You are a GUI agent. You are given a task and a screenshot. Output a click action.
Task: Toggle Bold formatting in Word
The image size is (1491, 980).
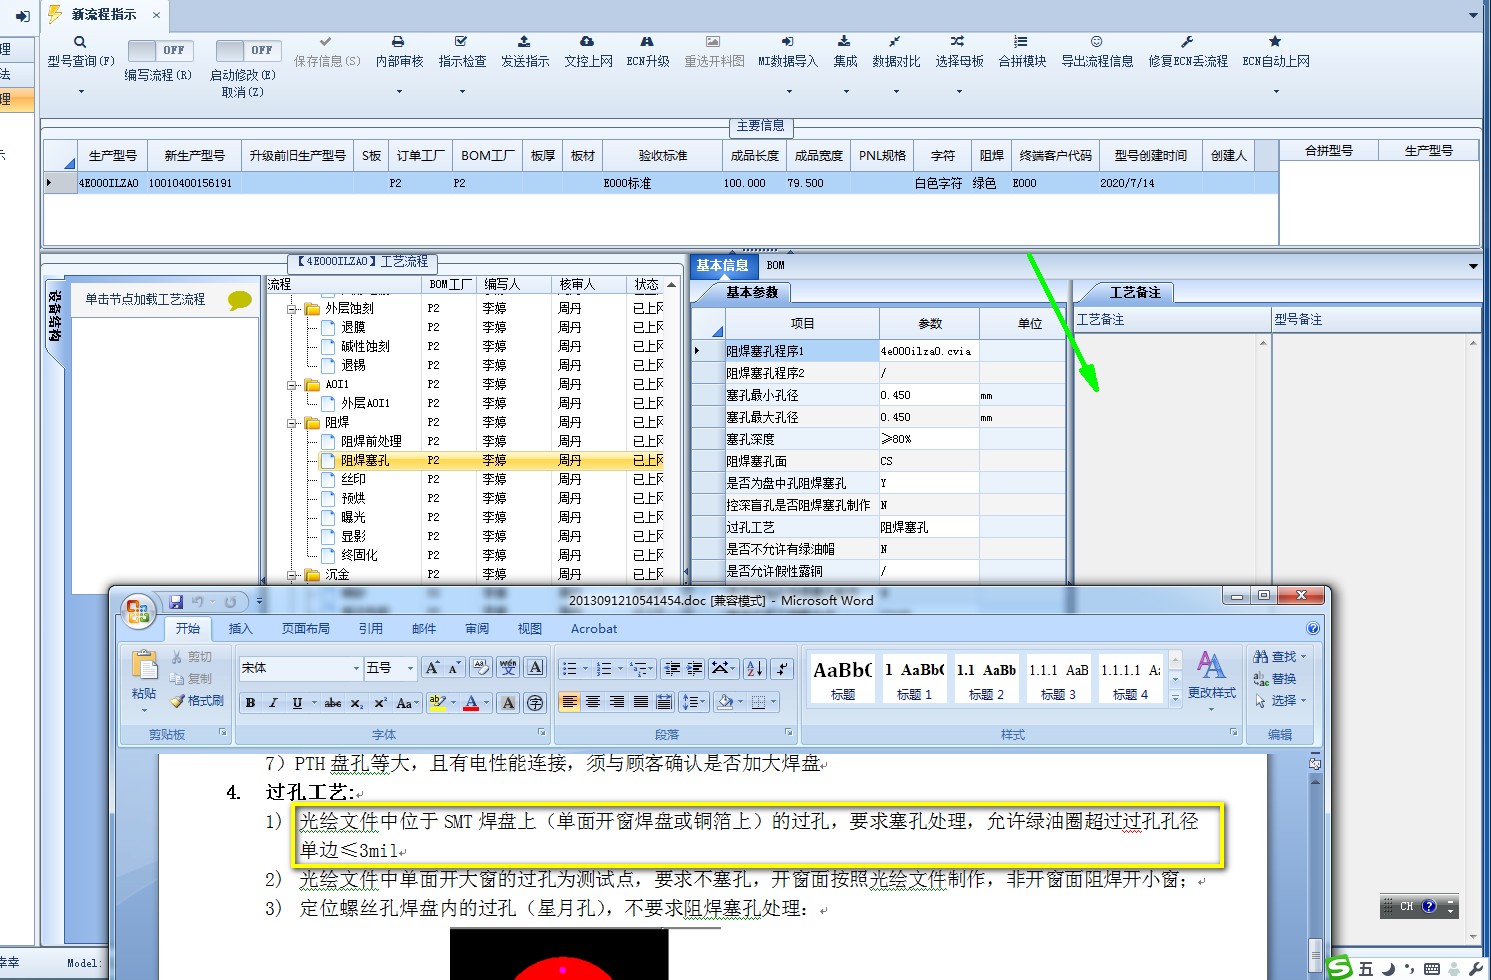coord(250,703)
